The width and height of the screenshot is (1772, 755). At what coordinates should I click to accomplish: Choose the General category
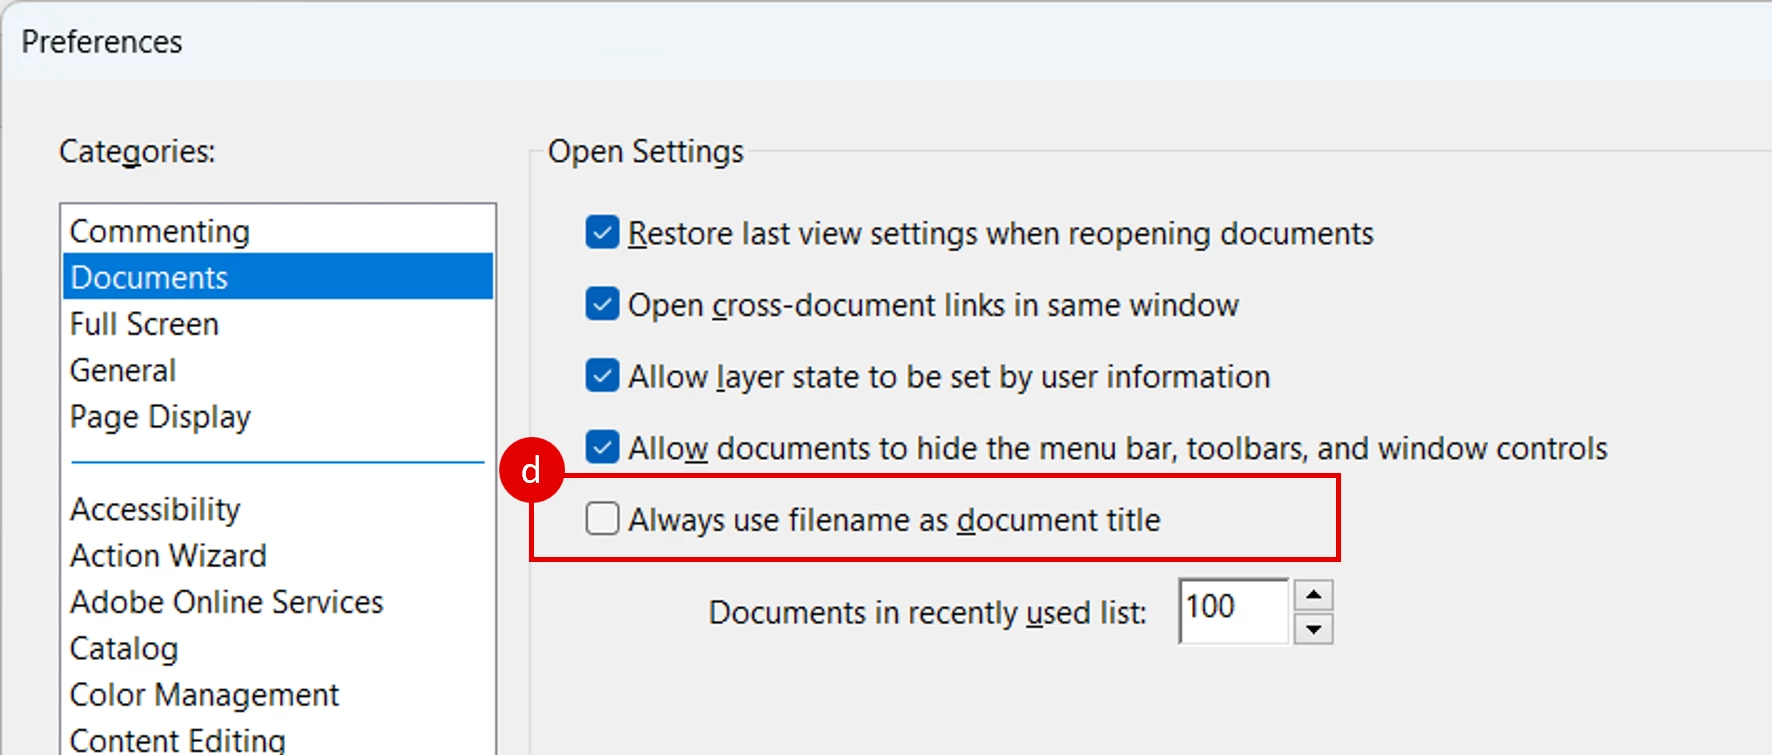[278, 370]
